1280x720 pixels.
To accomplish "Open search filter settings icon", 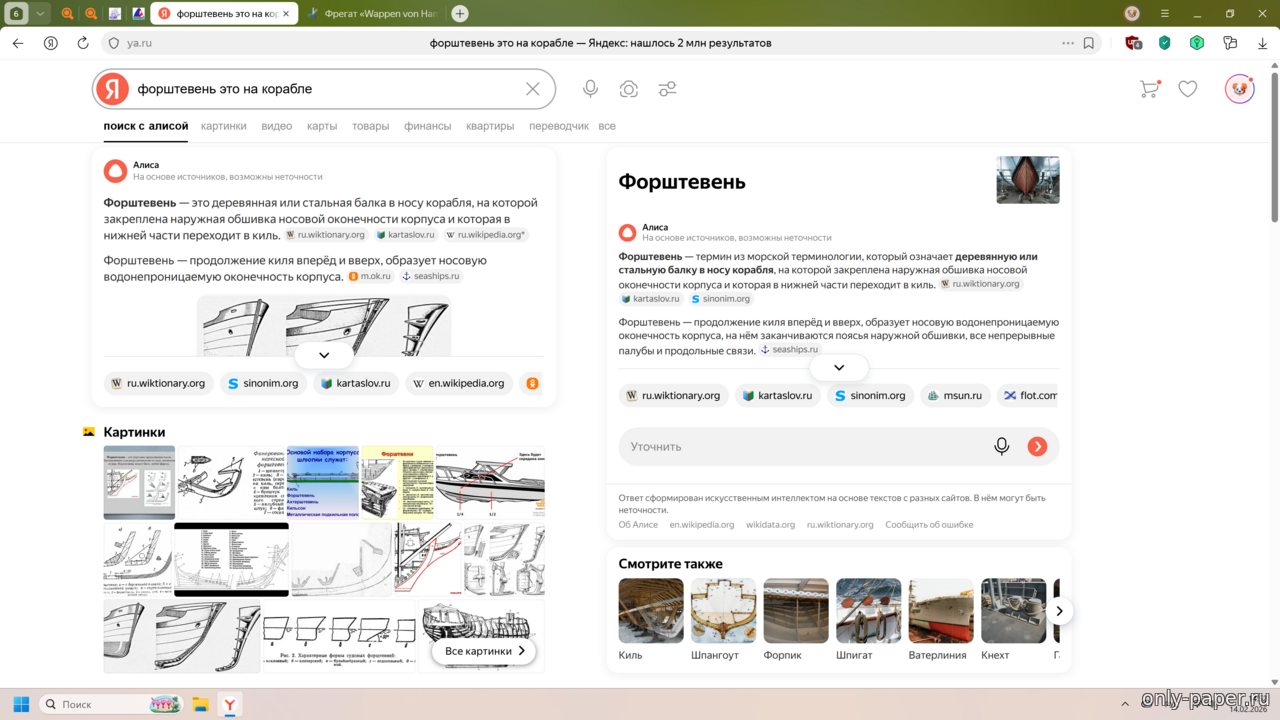I will click(x=667, y=89).
